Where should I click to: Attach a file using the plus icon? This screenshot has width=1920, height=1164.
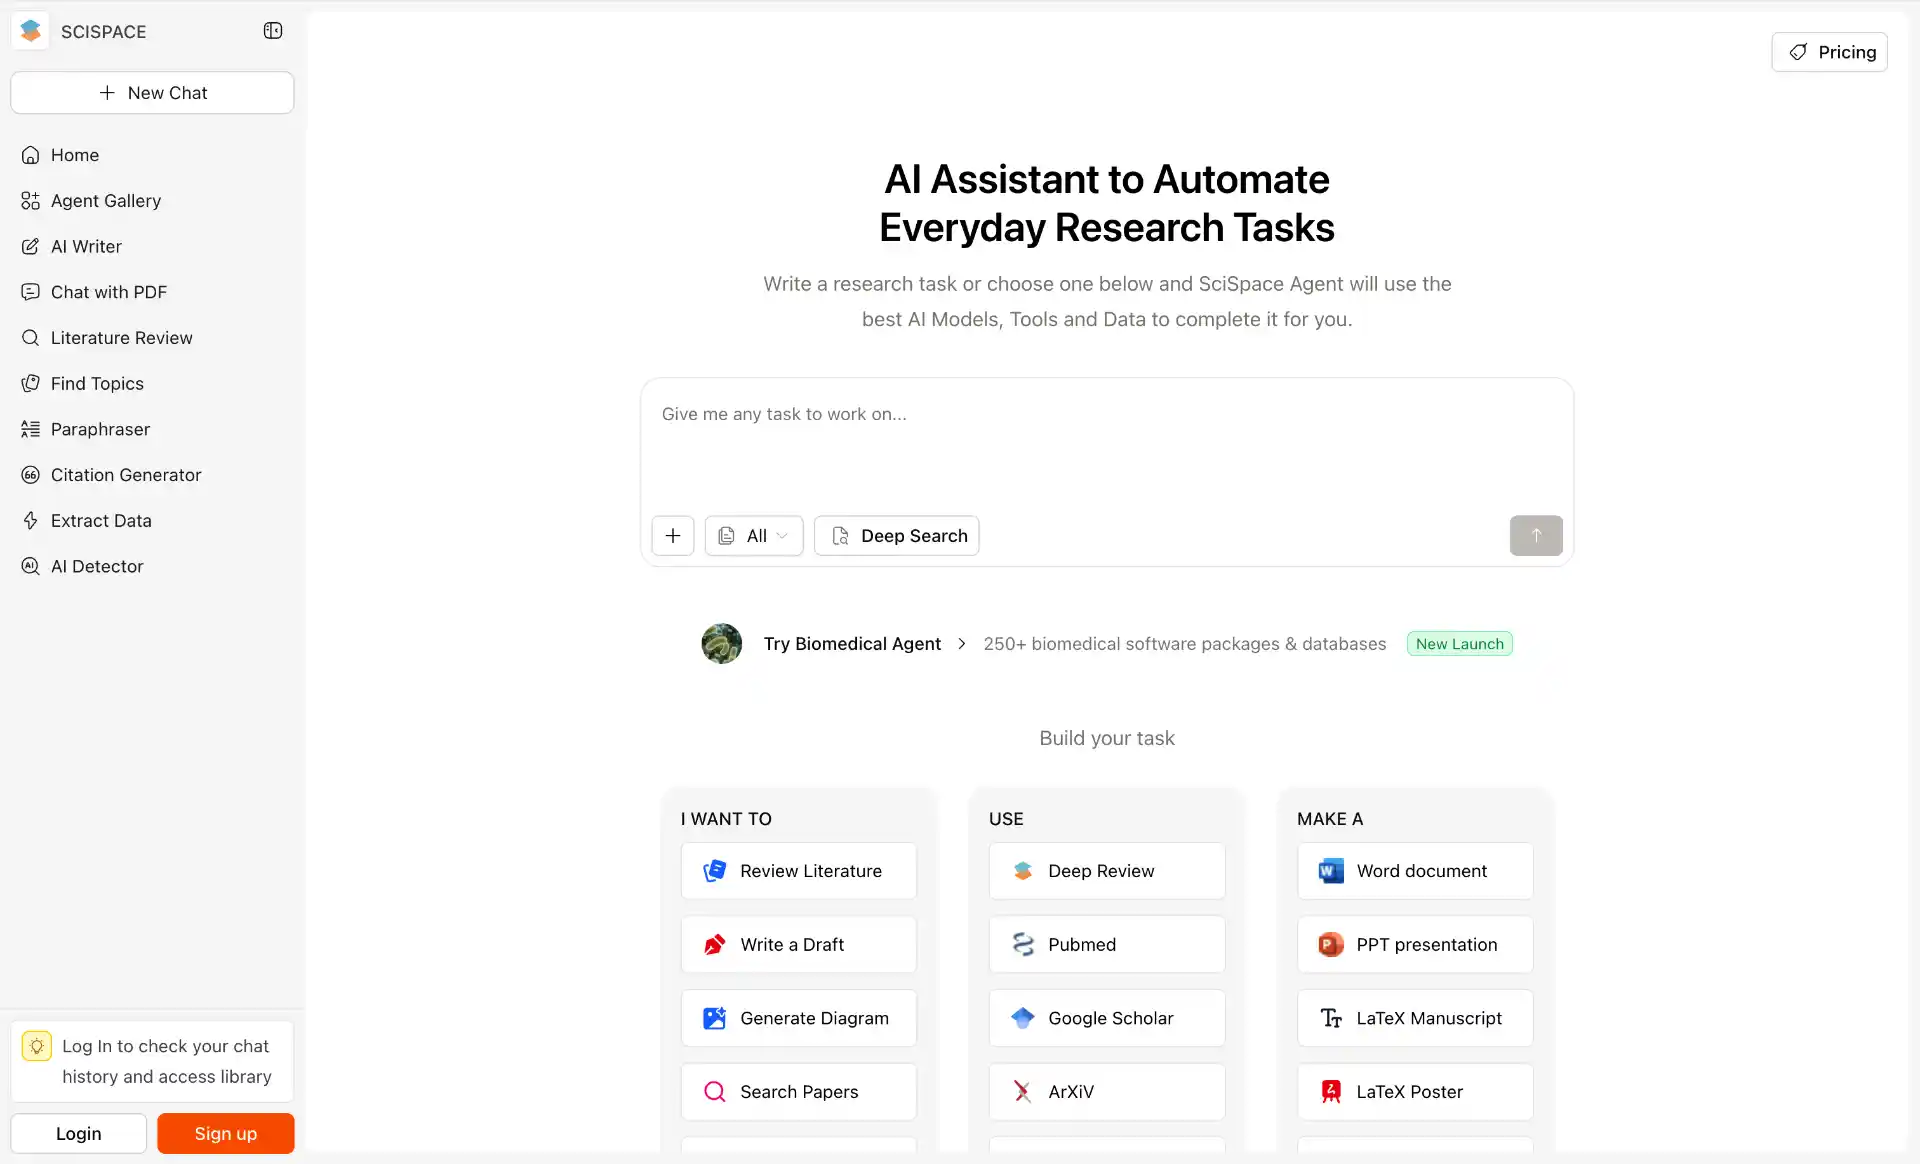pos(673,535)
